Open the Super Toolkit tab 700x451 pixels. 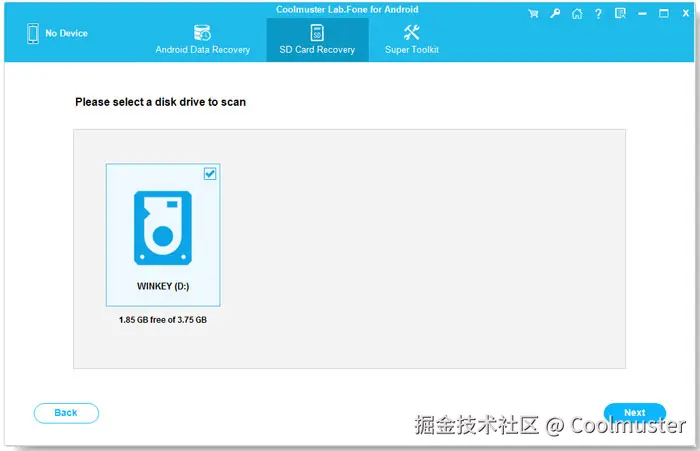click(412, 40)
